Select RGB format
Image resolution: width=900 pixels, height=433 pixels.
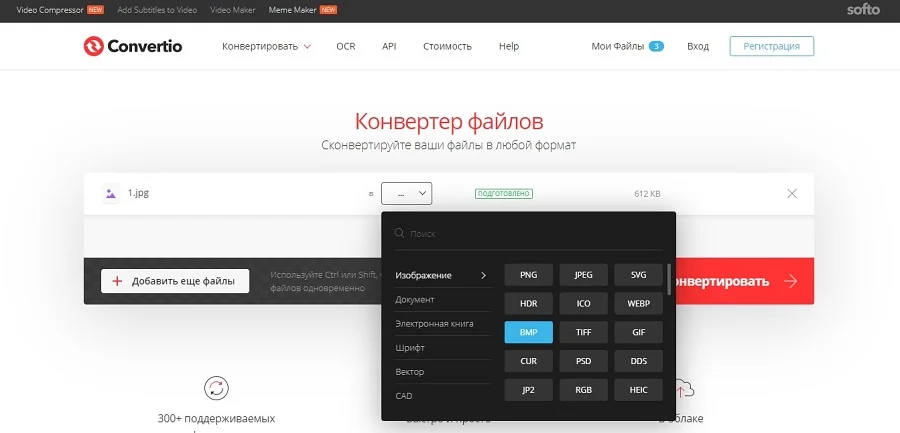[583, 390]
